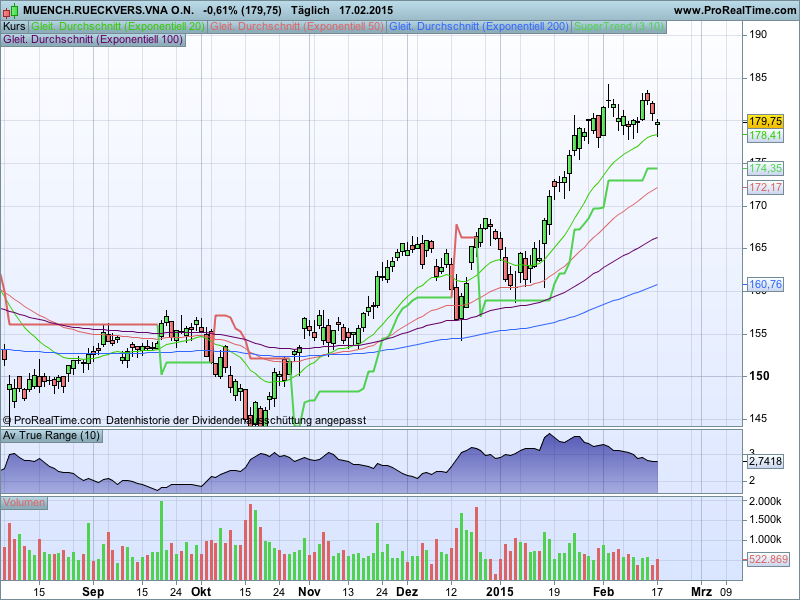Click the volume value tag 522.869
This screenshot has height=600, width=800.
[x=768, y=560]
